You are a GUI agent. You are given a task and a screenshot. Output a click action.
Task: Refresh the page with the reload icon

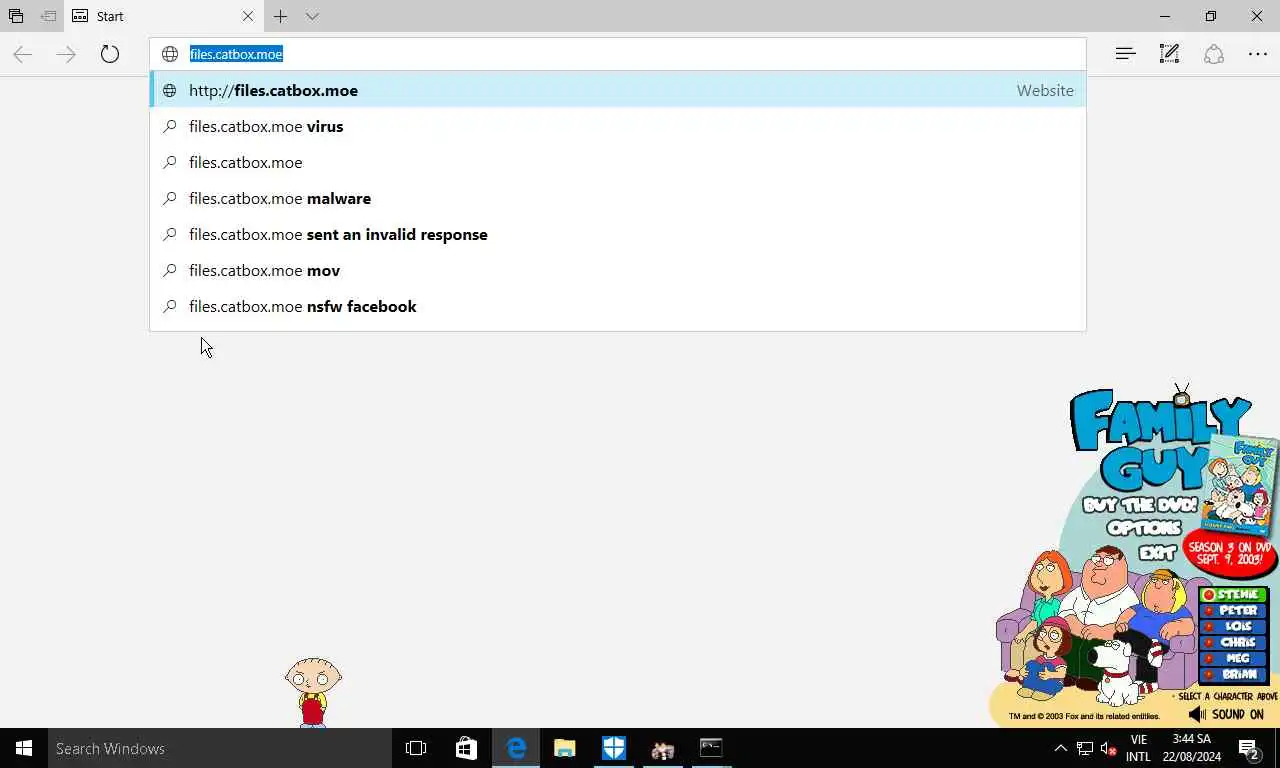tap(110, 54)
